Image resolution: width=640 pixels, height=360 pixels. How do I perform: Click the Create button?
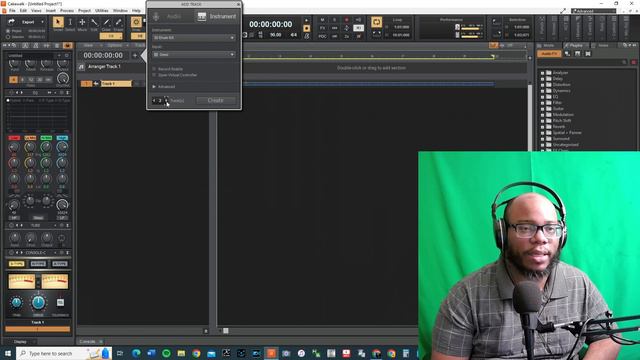pyautogui.click(x=216, y=100)
